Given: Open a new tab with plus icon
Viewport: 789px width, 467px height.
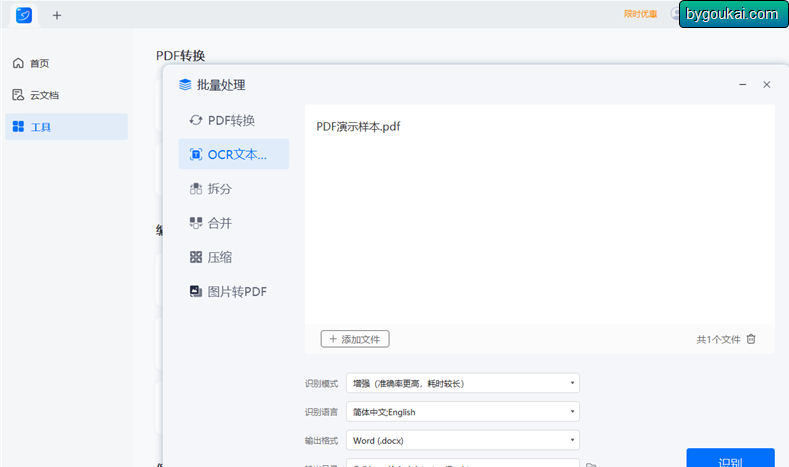Looking at the screenshot, I should pyautogui.click(x=57, y=16).
